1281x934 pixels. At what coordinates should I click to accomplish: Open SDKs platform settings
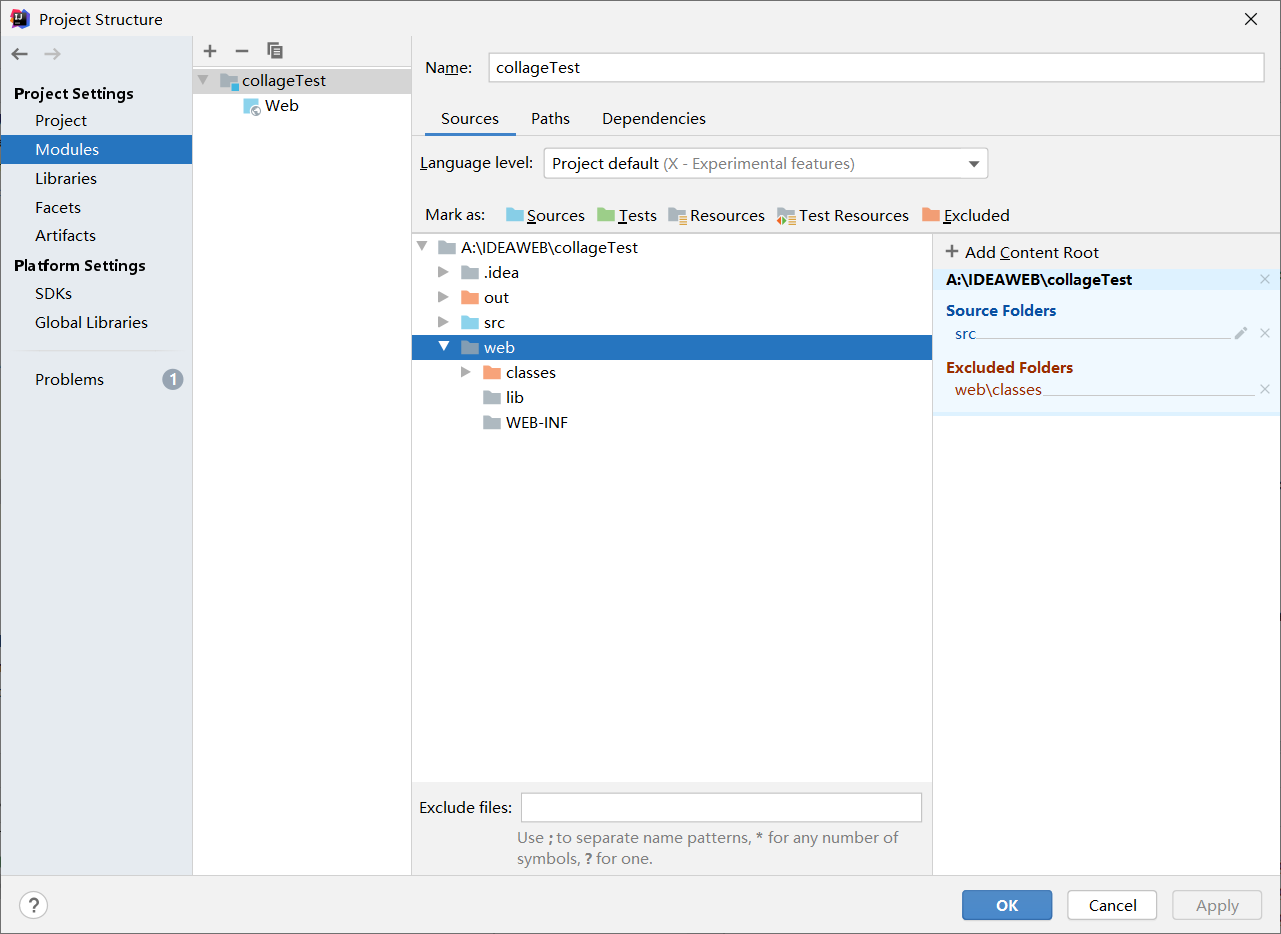53,293
